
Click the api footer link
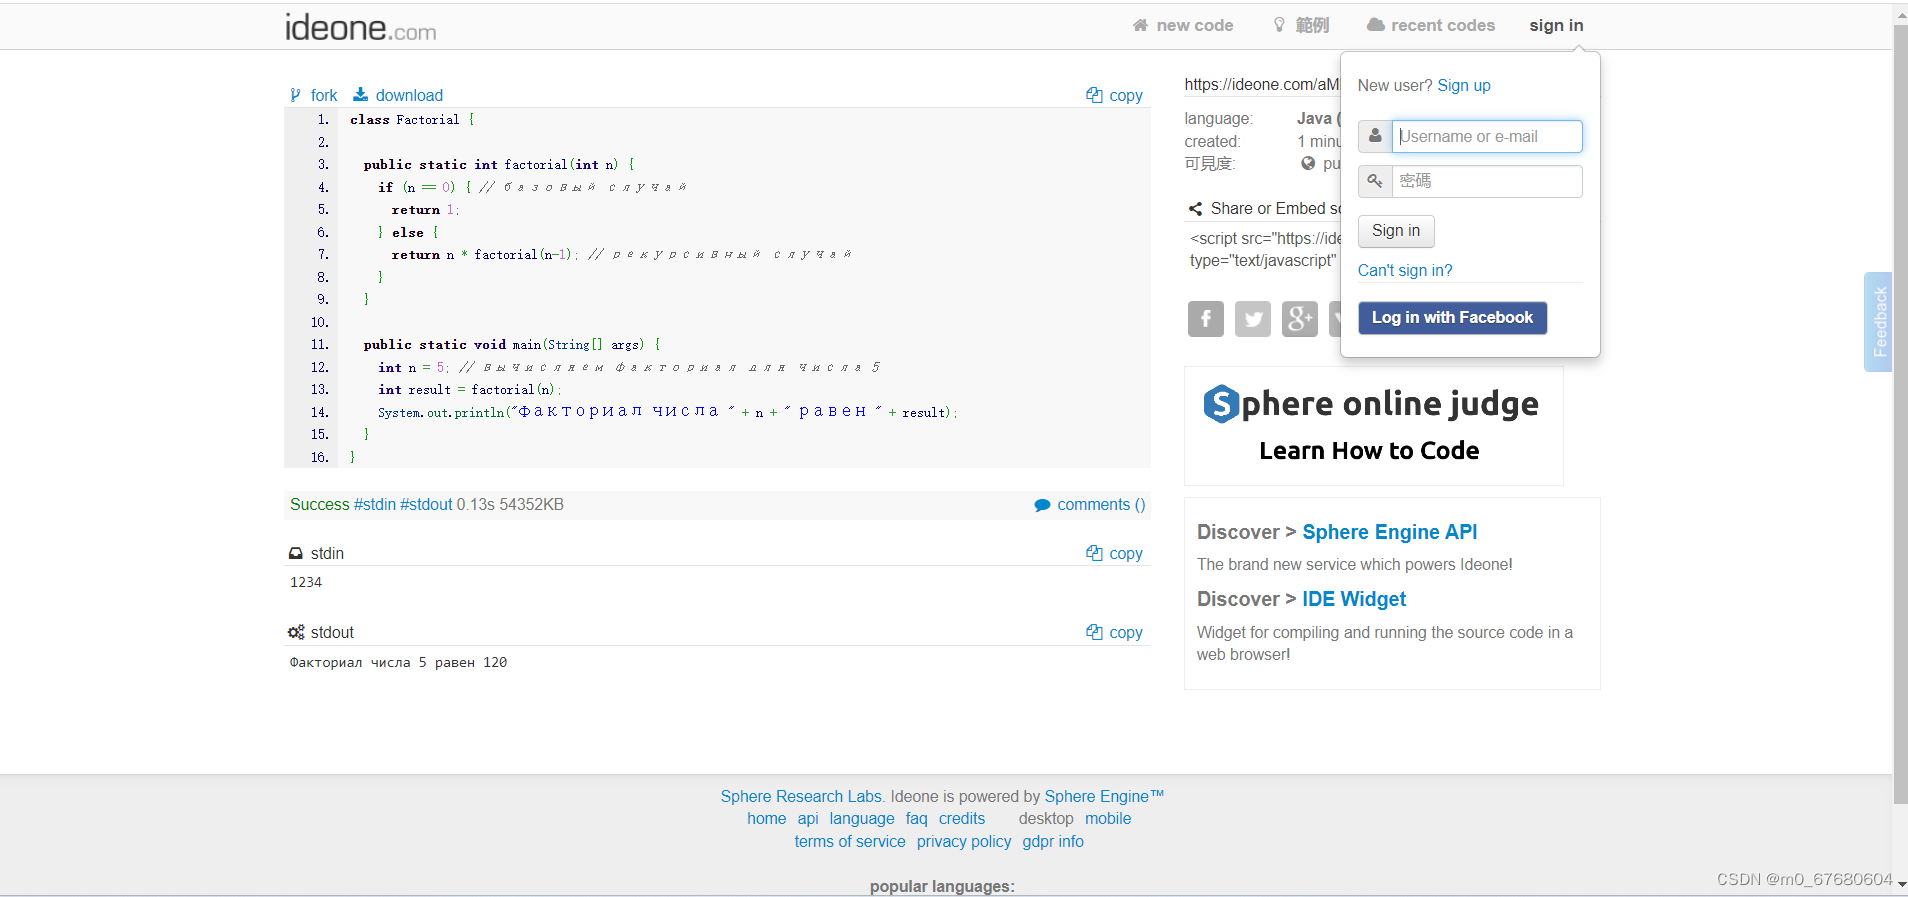pyautogui.click(x=808, y=819)
